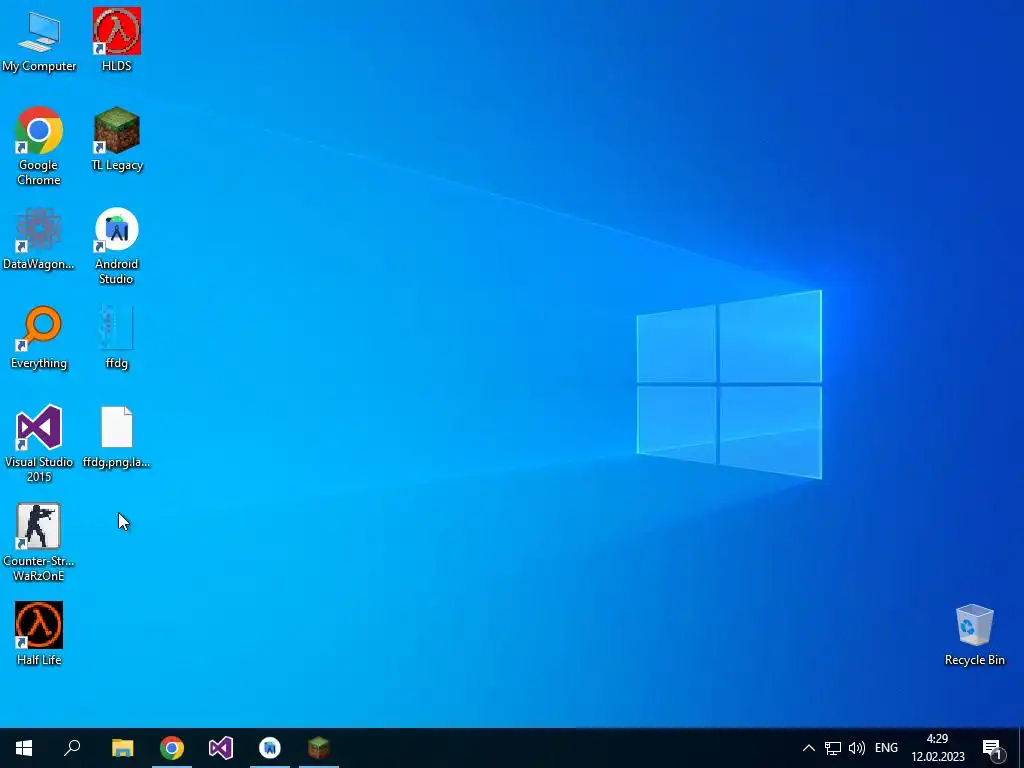Open the notification center icon
Screen dimensions: 1024x768
point(993,748)
